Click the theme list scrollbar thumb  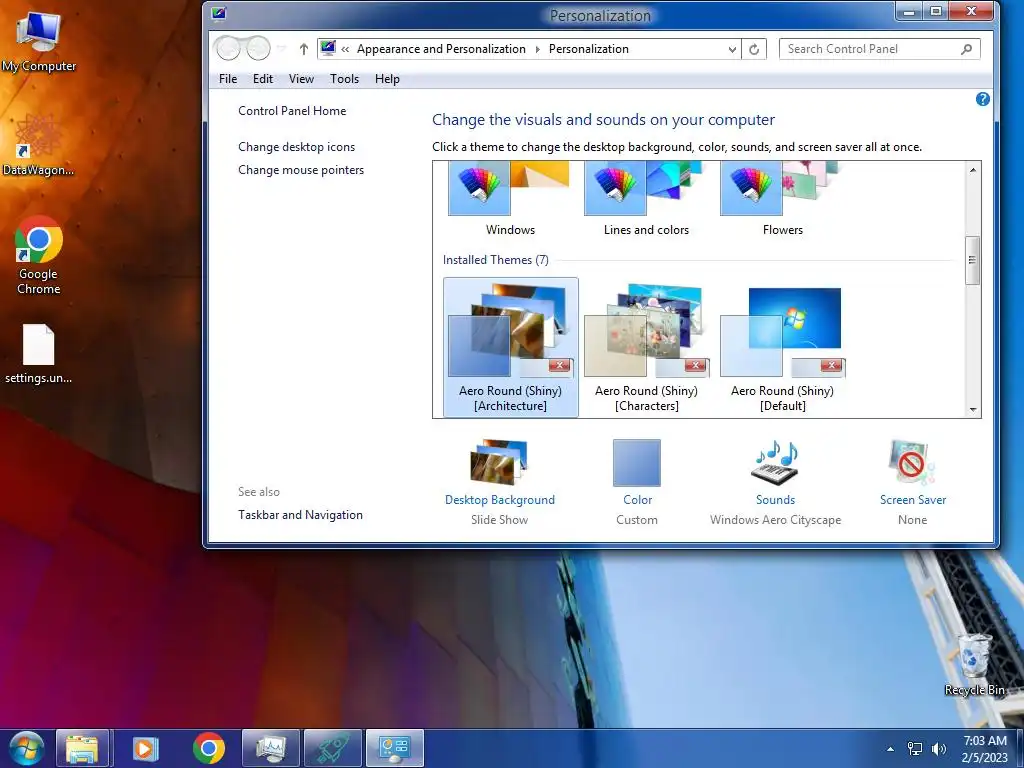click(973, 260)
